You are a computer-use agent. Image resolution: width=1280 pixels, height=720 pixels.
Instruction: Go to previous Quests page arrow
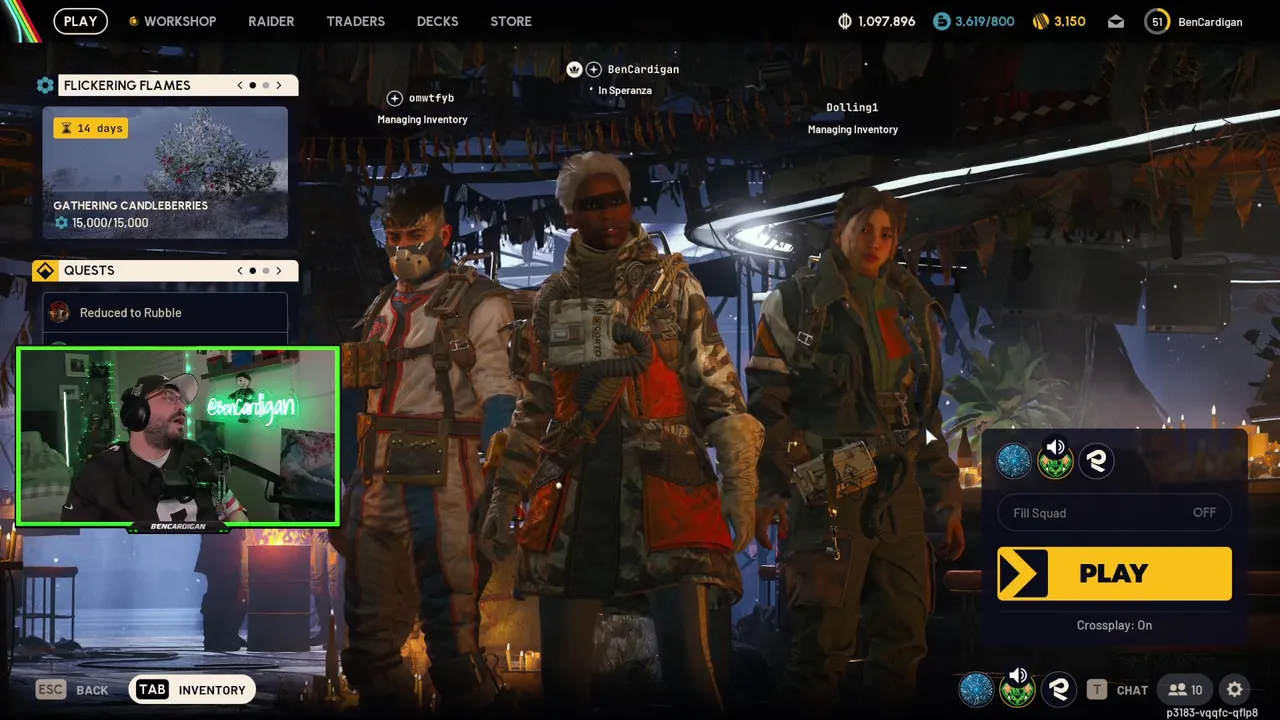pyautogui.click(x=240, y=271)
